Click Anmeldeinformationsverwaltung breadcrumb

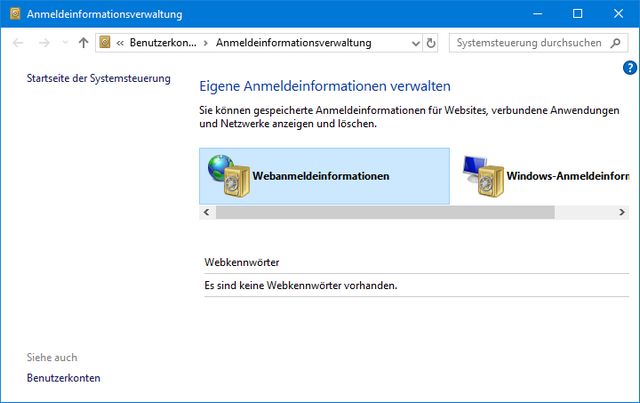point(293,42)
